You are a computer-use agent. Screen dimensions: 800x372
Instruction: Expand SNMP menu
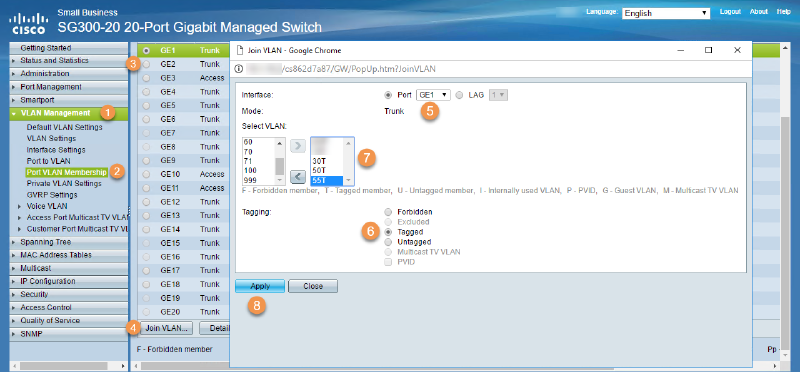click(x=31, y=334)
